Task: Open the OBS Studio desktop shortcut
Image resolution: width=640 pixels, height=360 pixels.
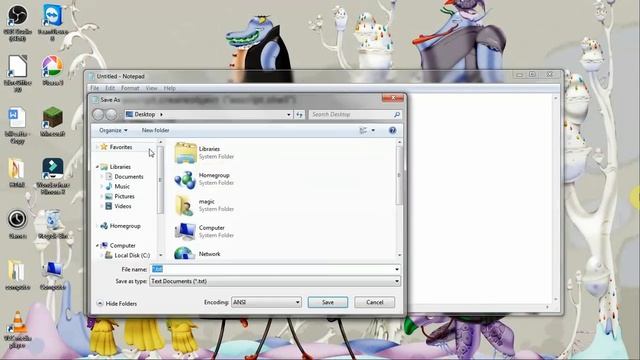Action: click(x=17, y=22)
